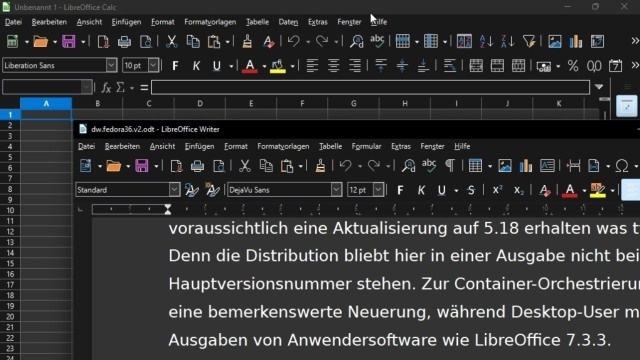This screenshot has height=360, width=640.
Task: Open the Function Wizard fx icon
Action: (106, 87)
